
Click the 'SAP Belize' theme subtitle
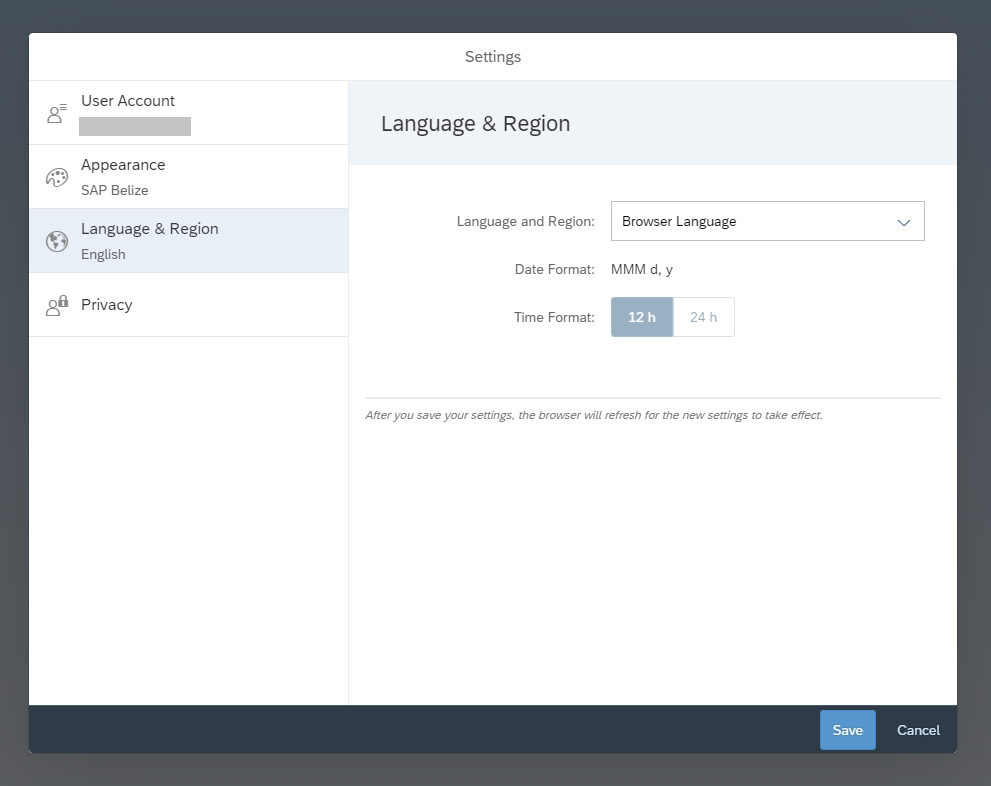(114, 190)
